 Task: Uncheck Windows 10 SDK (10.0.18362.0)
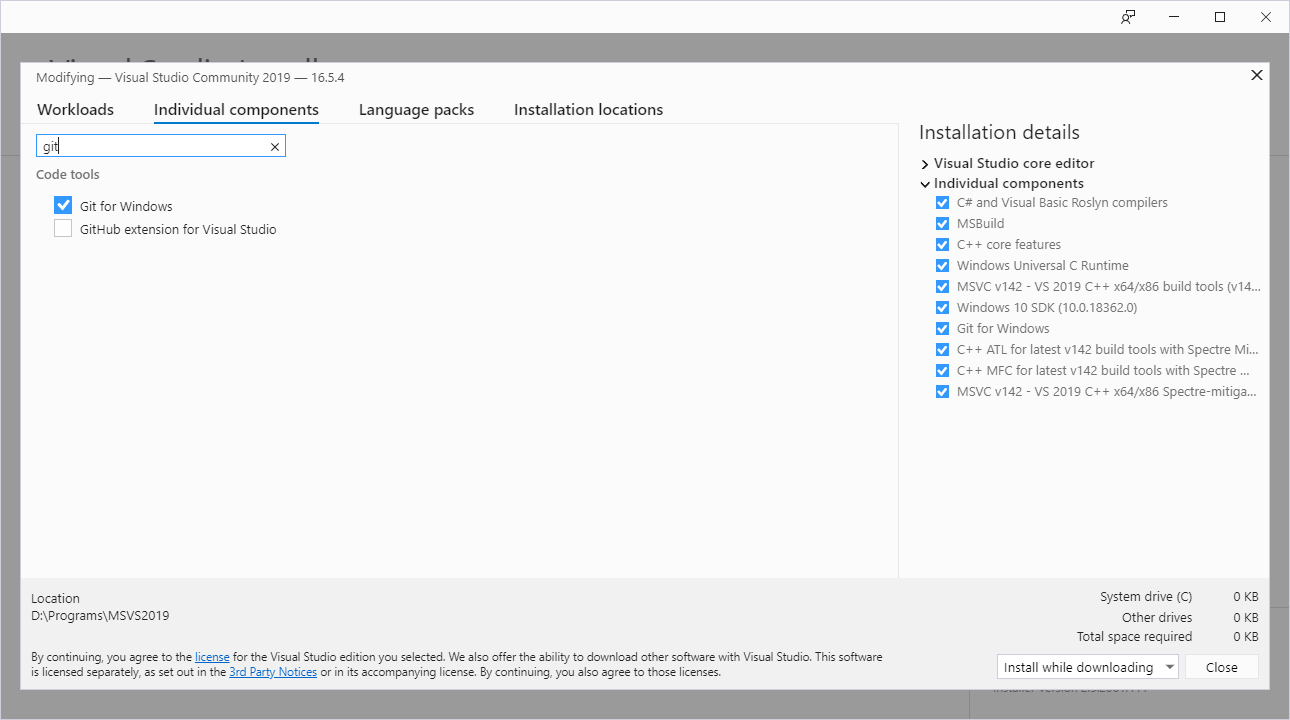point(942,307)
